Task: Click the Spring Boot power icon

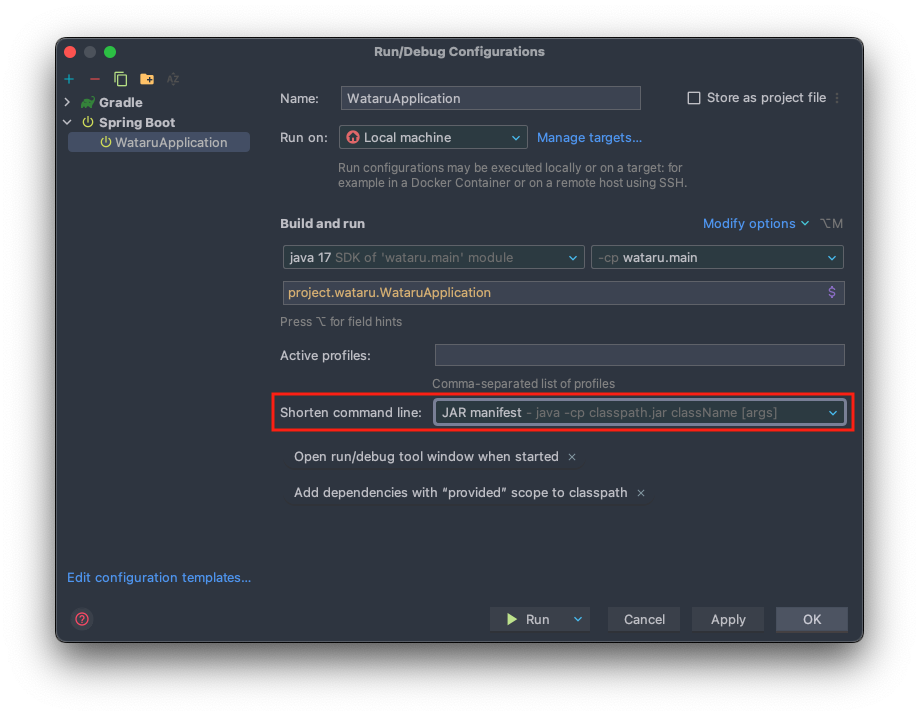Action: coord(88,122)
